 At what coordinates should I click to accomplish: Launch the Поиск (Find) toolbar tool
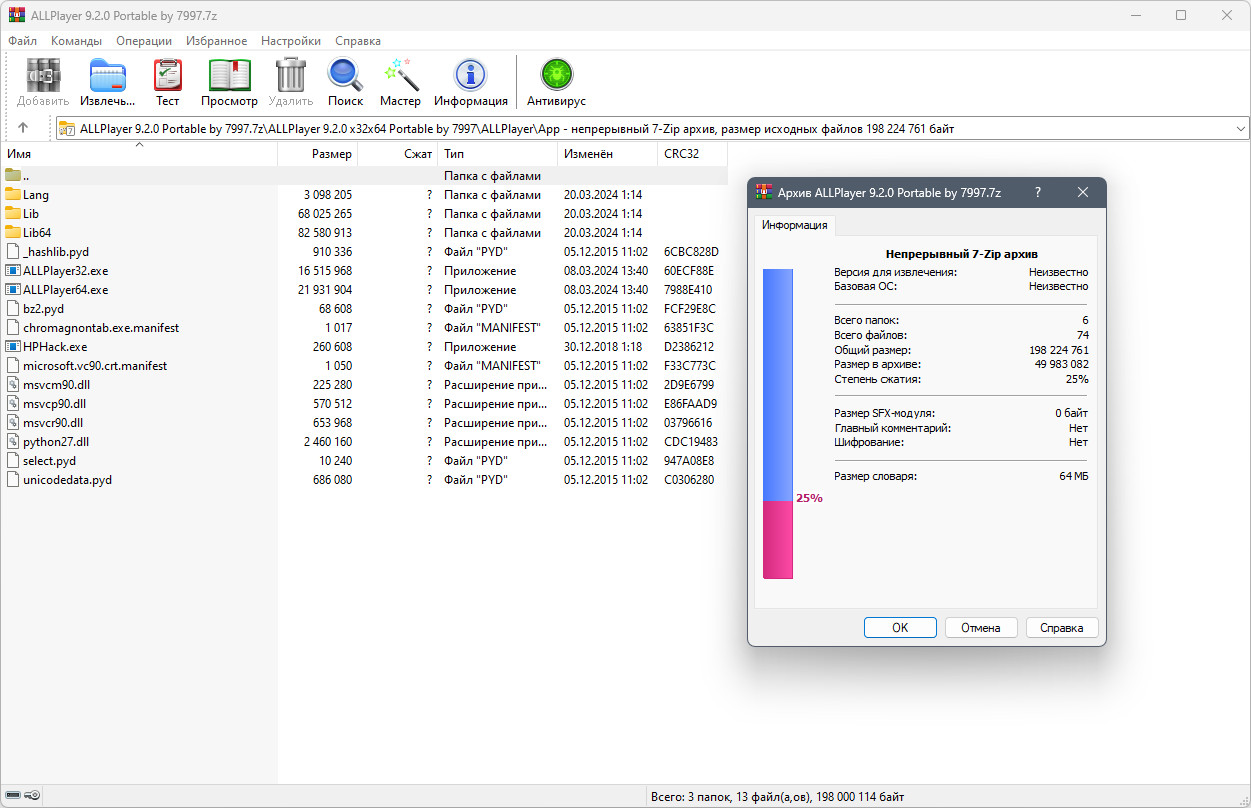345,76
